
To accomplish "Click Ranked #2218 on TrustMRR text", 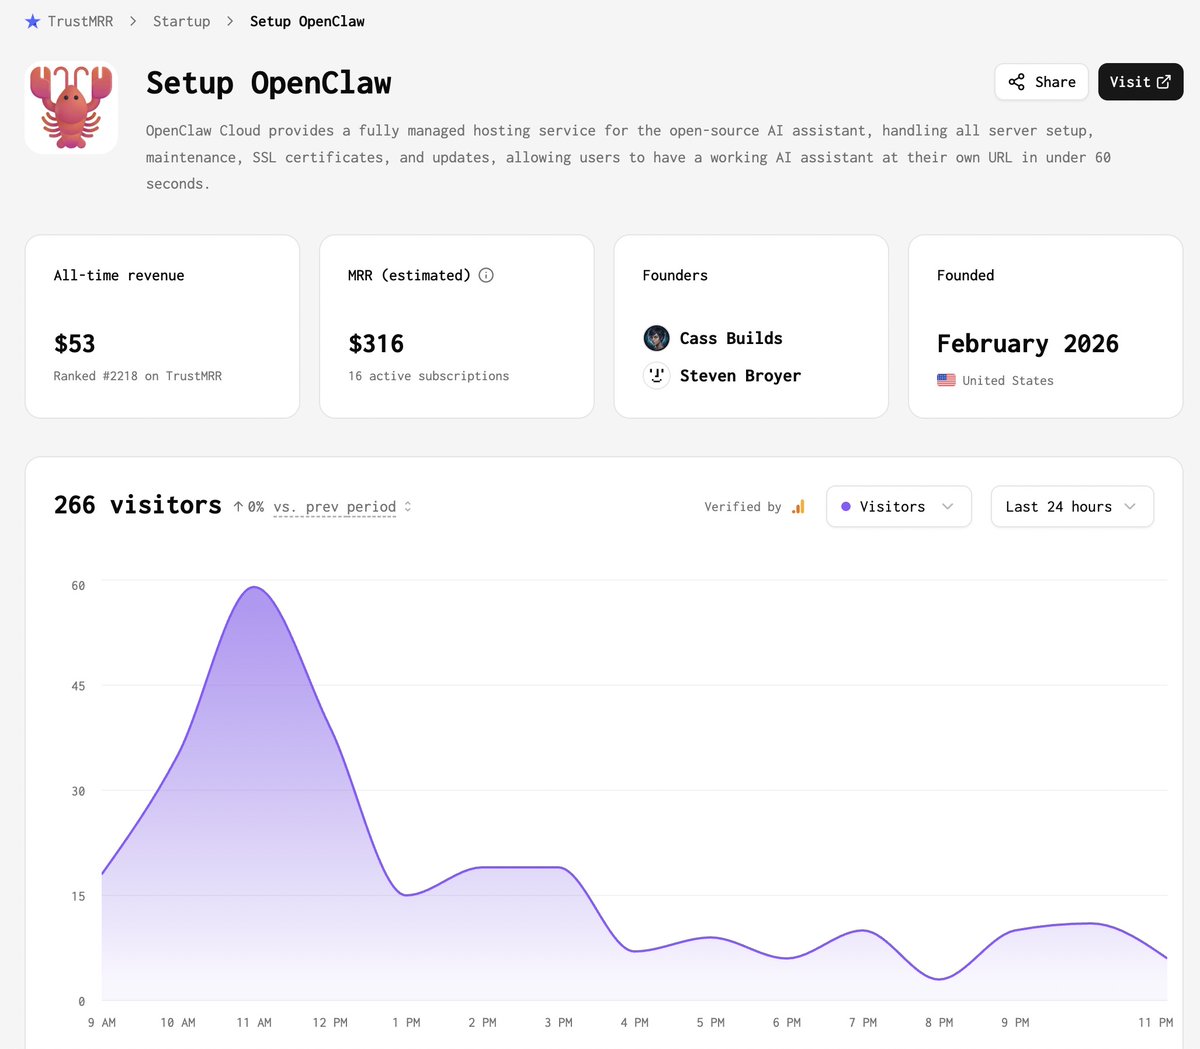I will [x=138, y=376].
